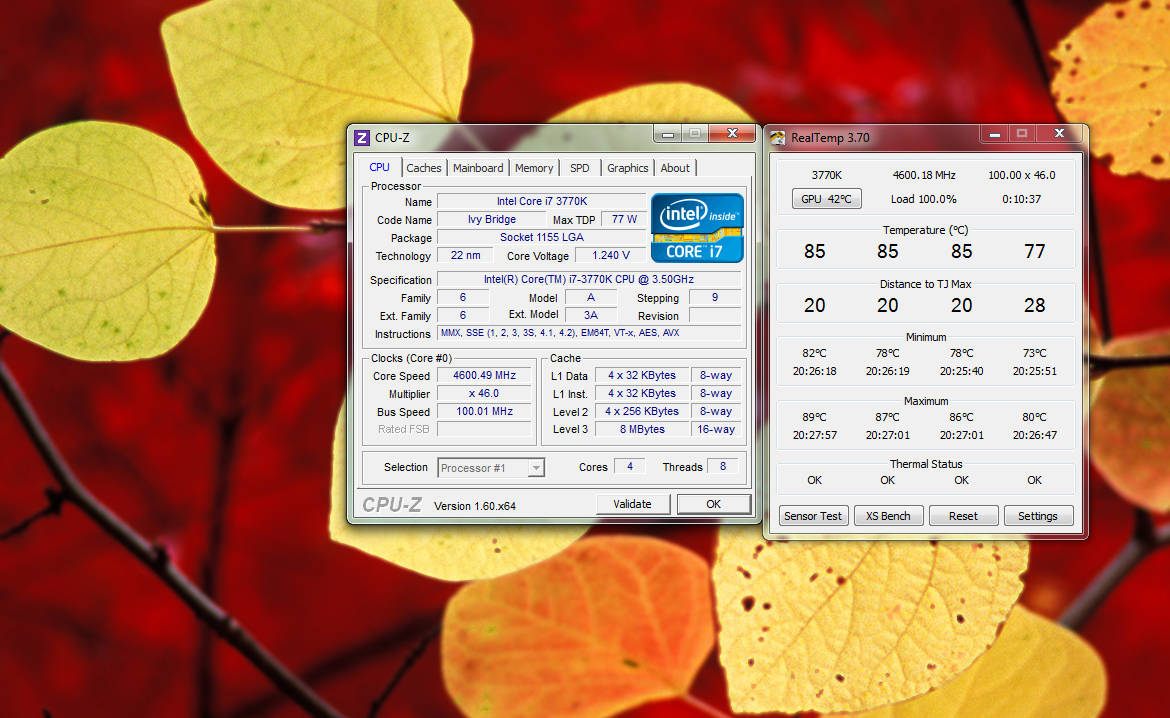Click the 3770K processor label in RealTemp
1170x718 pixels.
827,175
